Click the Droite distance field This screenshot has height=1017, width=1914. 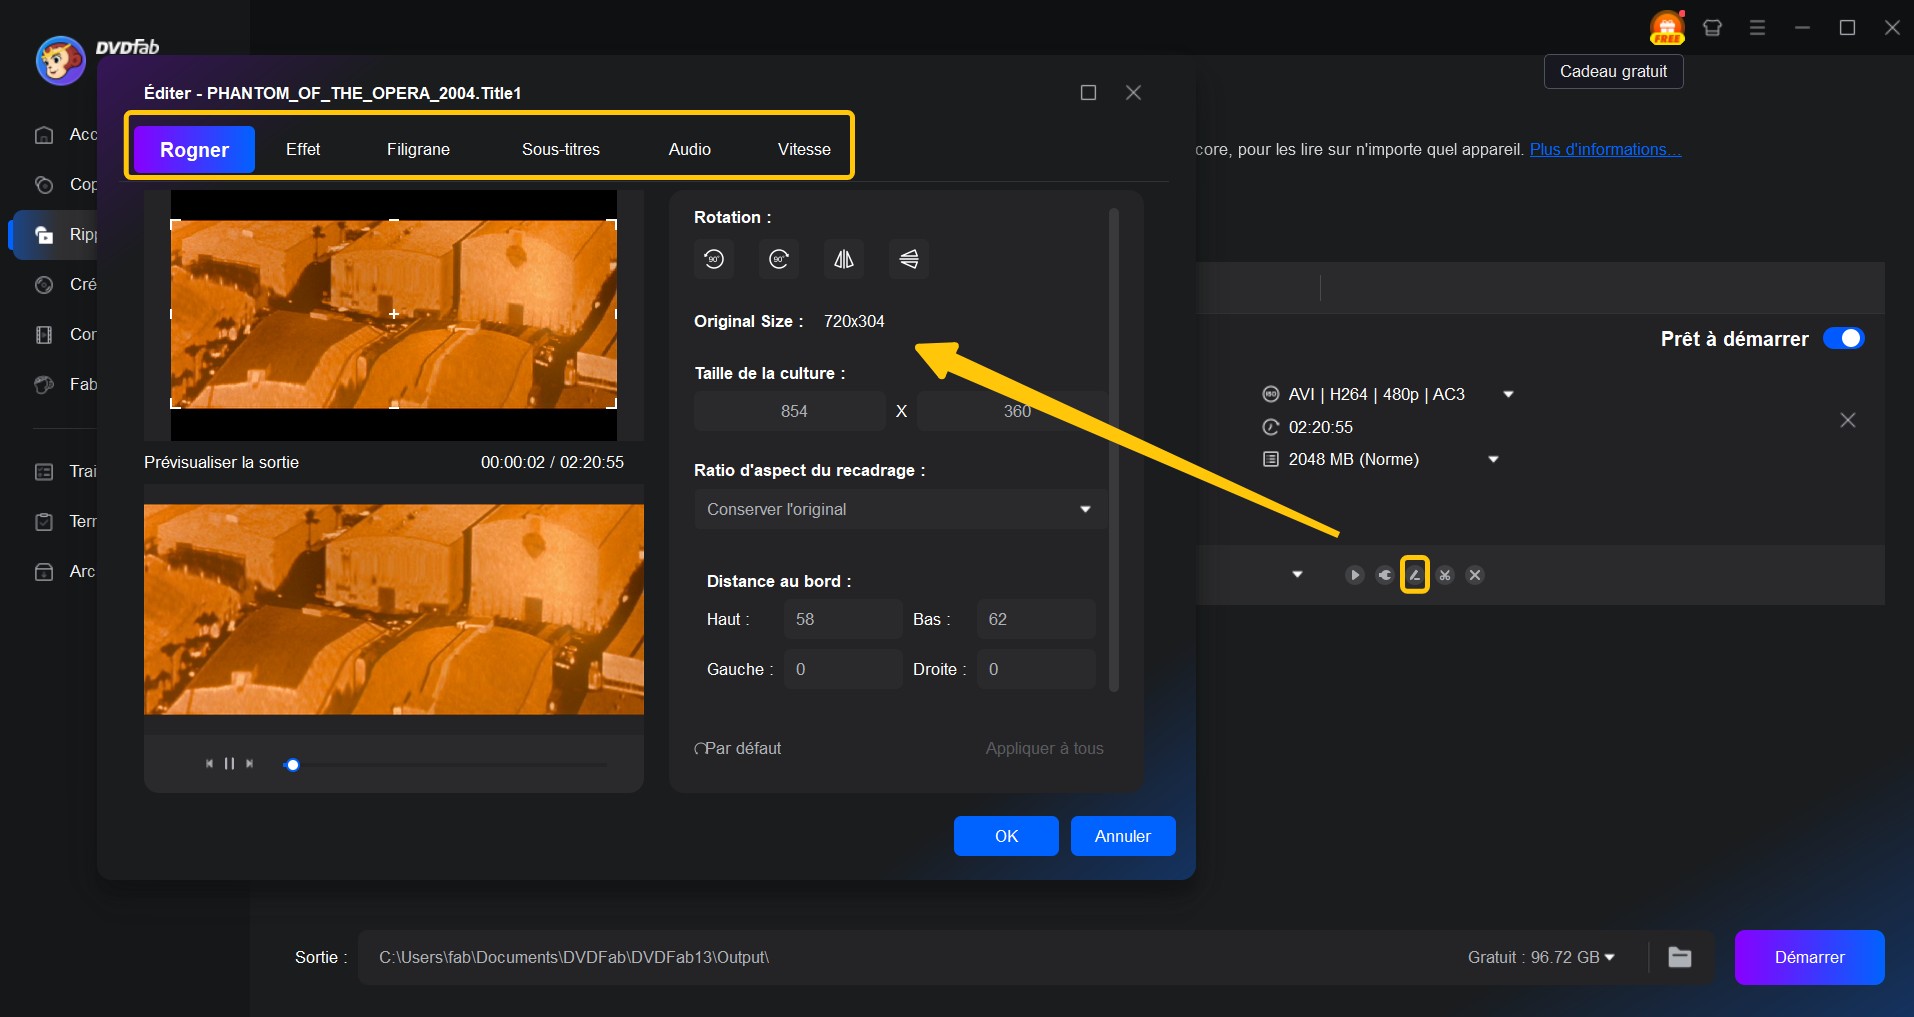[1036, 669]
